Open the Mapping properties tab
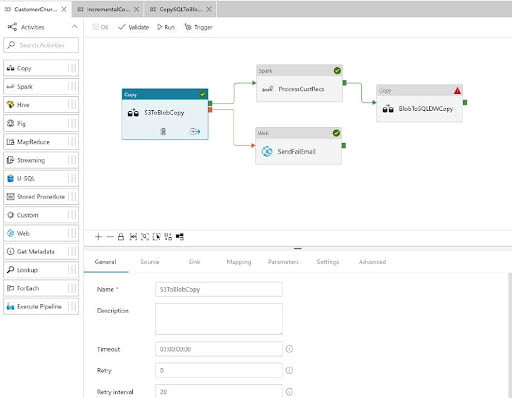 click(239, 262)
